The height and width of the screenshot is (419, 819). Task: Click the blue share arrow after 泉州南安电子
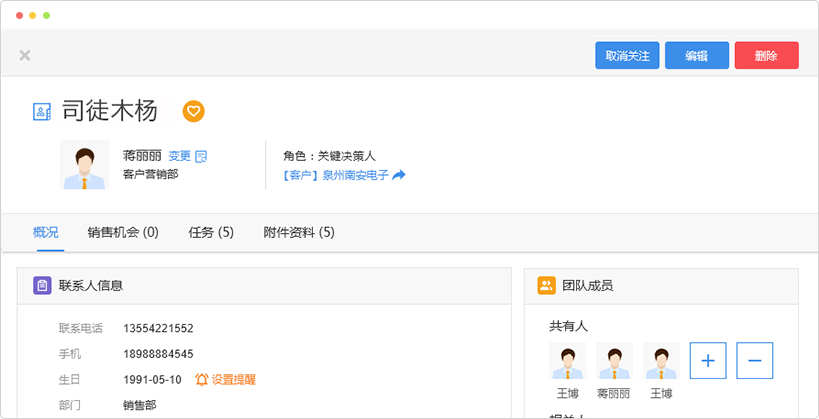399,175
